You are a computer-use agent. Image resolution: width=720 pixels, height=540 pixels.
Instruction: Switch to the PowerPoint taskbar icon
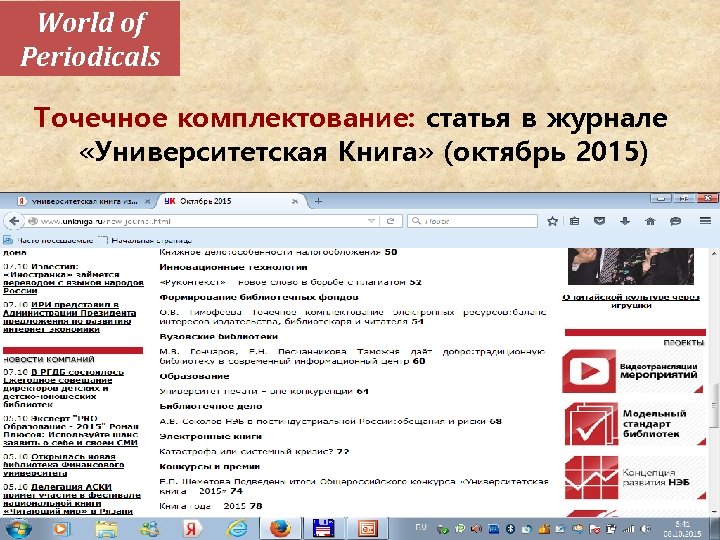(x=367, y=529)
